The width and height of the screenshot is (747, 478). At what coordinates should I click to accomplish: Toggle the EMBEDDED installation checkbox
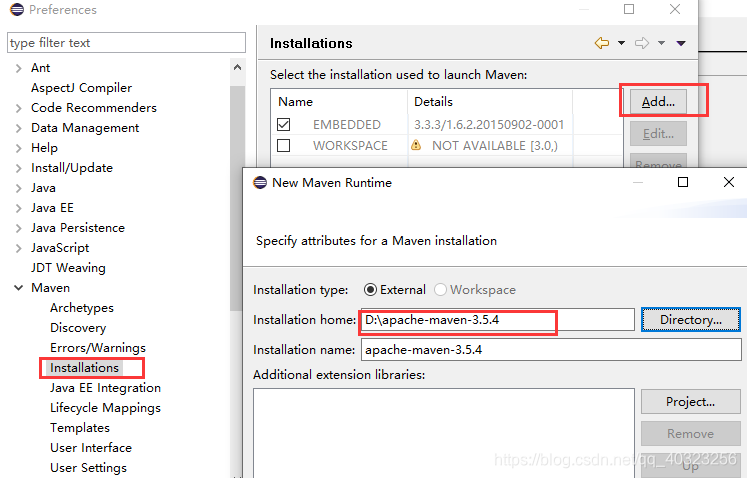pos(283,124)
